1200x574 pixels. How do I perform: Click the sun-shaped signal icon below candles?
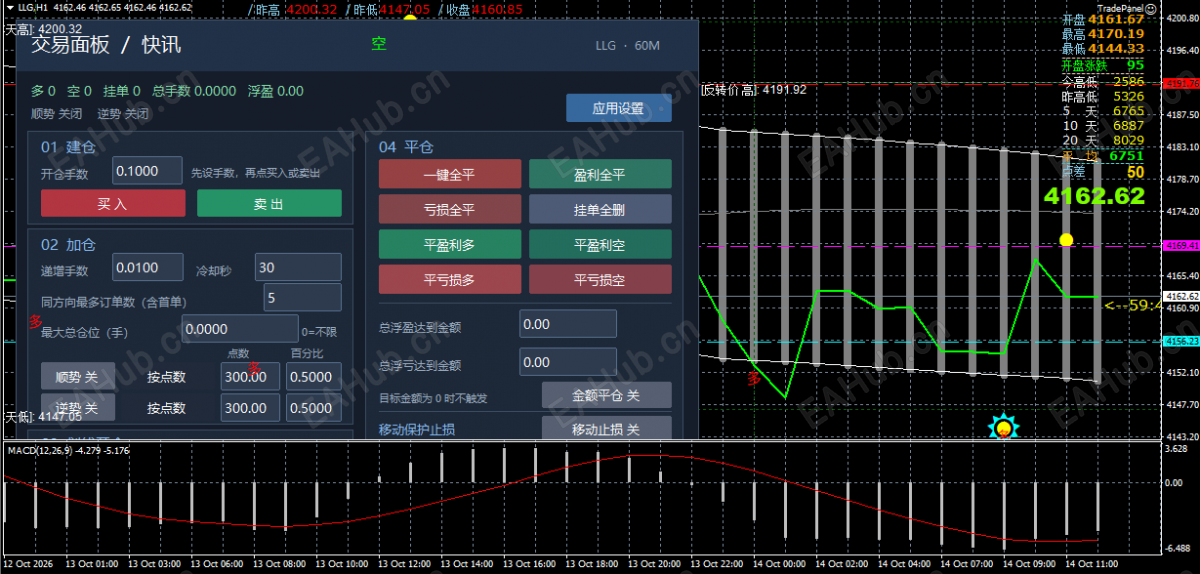pyautogui.click(x=1003, y=428)
